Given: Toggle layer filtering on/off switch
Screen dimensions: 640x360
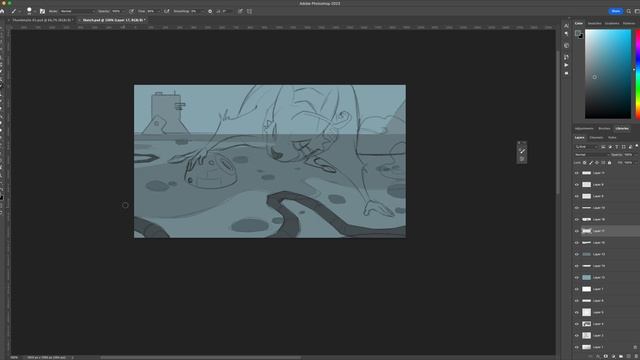Looking at the screenshot, I should [637, 146].
